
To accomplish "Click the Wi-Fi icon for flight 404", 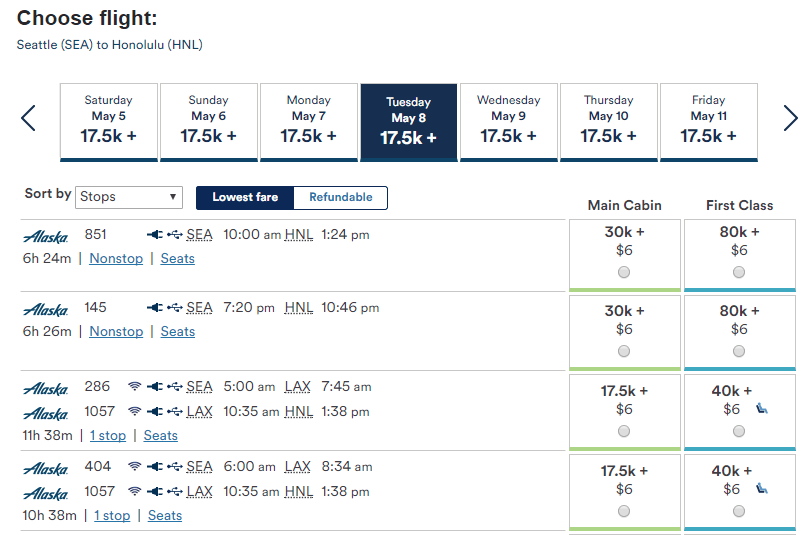I will click(x=135, y=467).
